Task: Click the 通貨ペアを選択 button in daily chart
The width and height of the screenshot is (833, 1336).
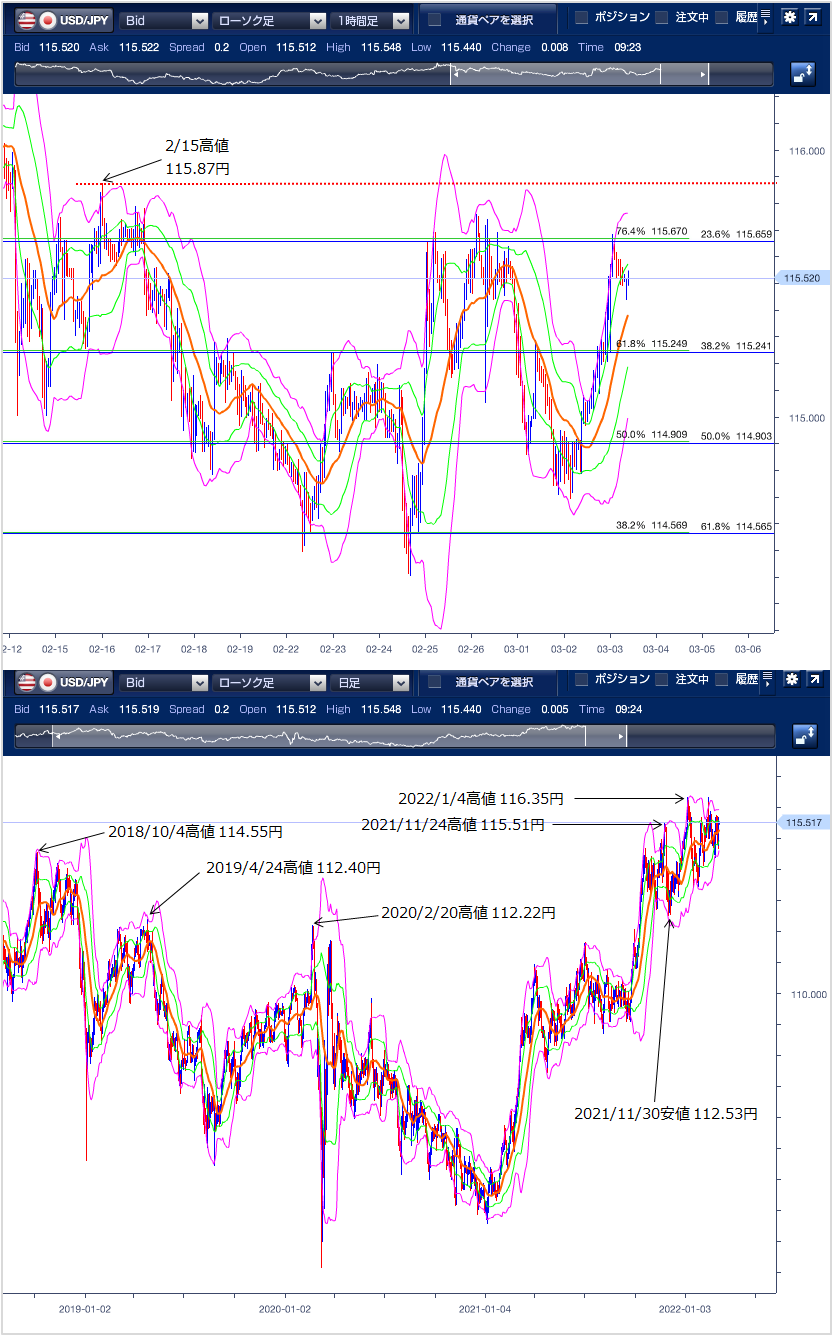Action: (x=492, y=682)
